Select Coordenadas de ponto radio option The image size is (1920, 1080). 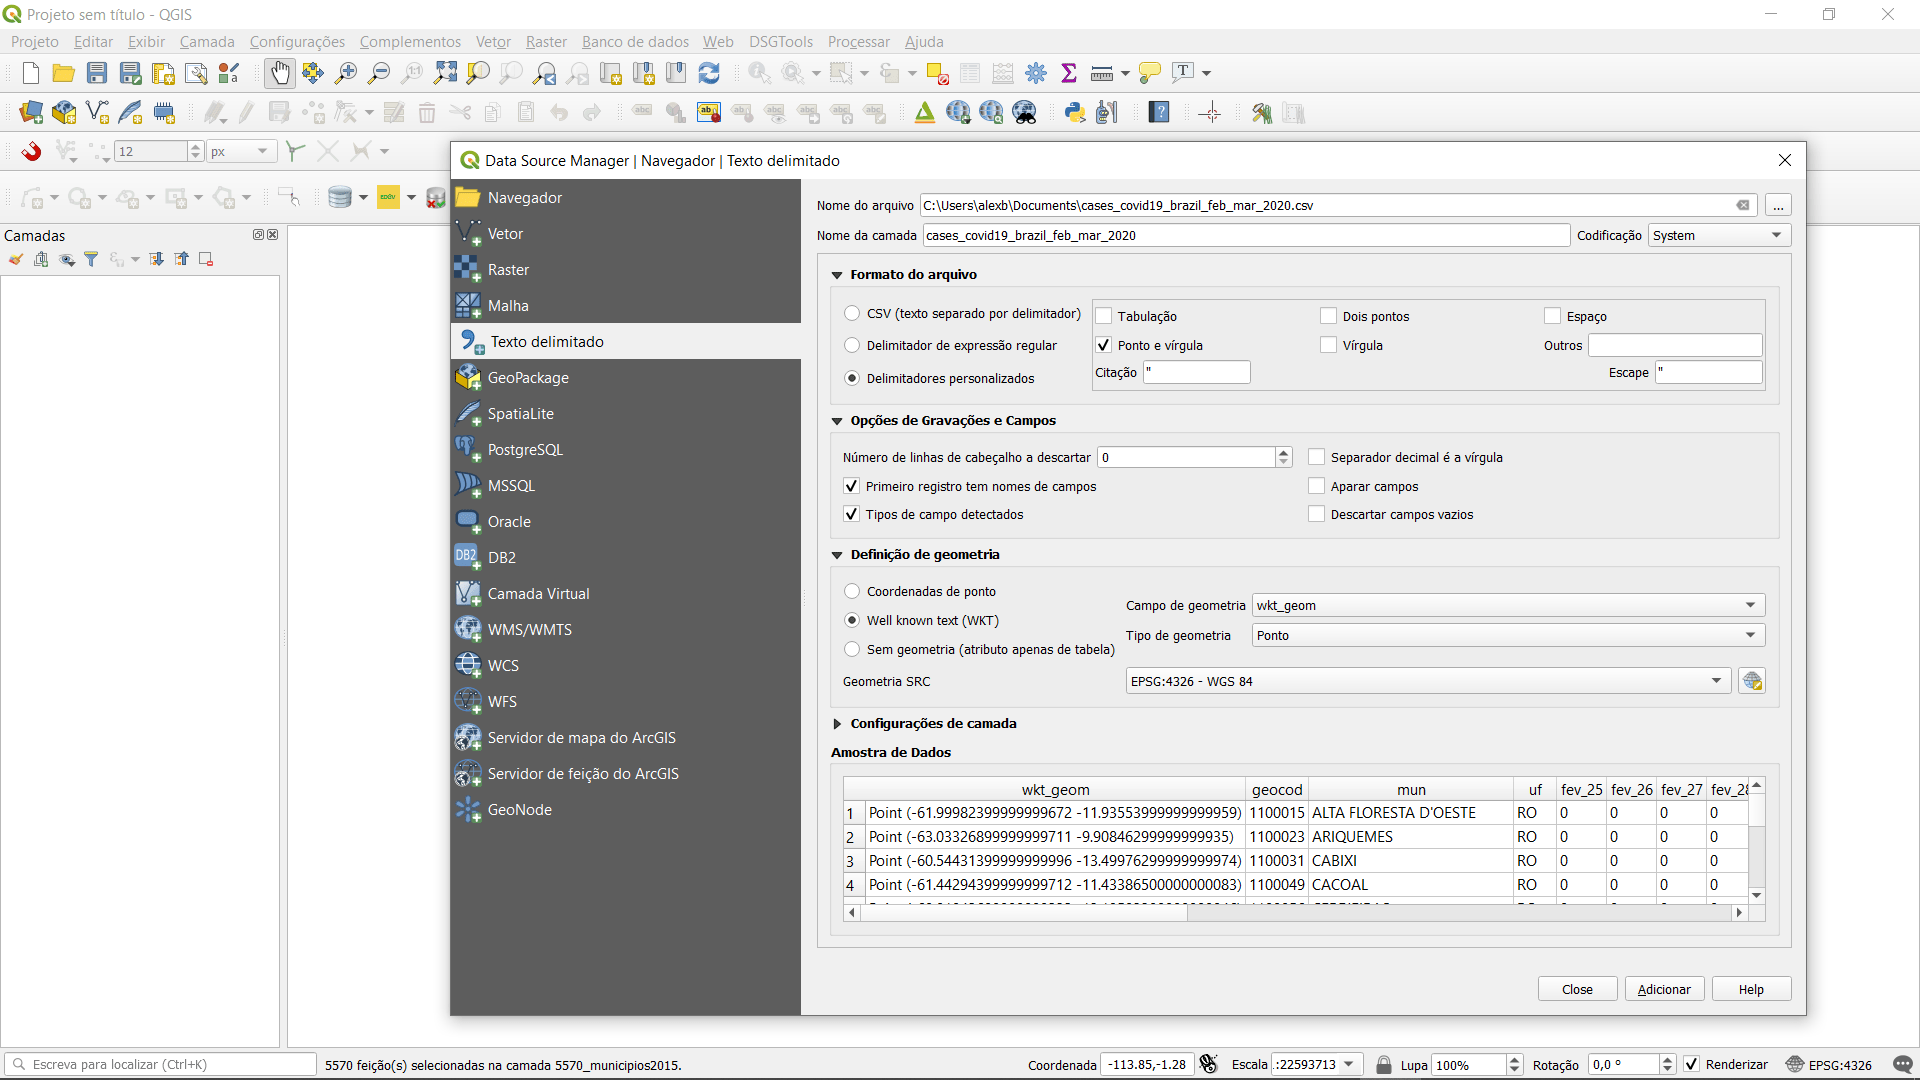click(x=852, y=592)
